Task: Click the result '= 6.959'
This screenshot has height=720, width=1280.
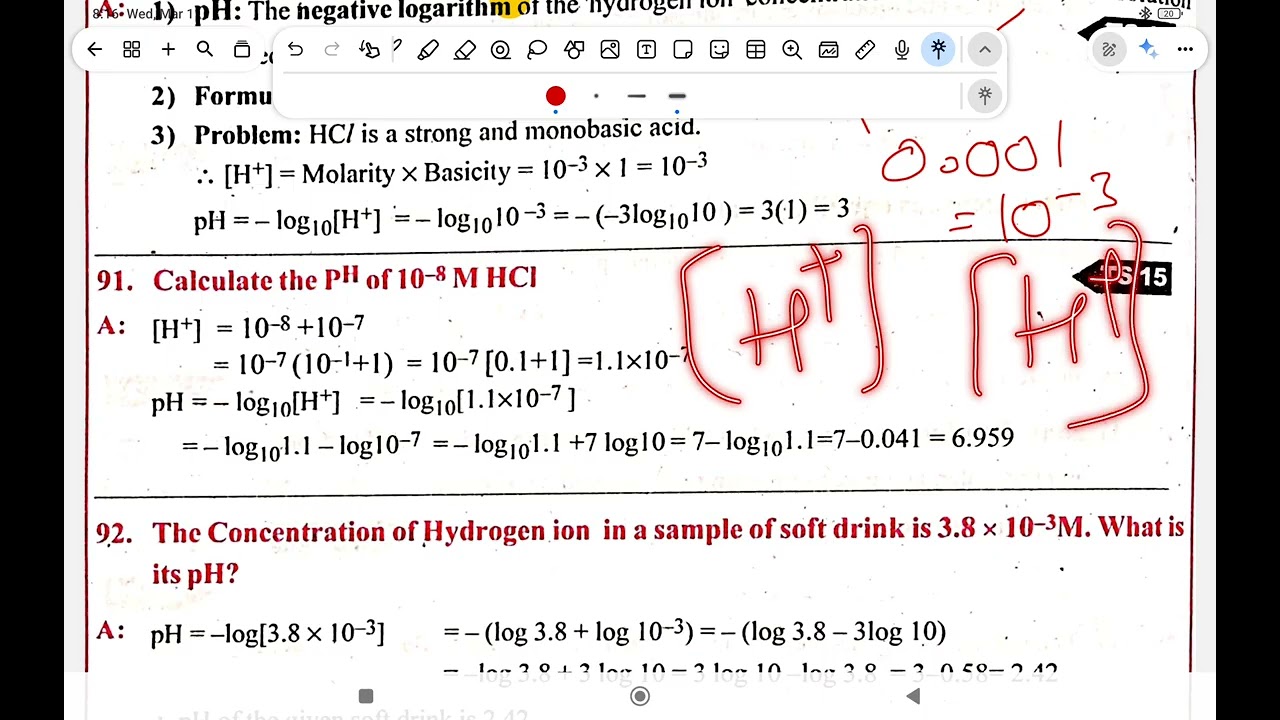Action: pyautogui.click(x=971, y=437)
